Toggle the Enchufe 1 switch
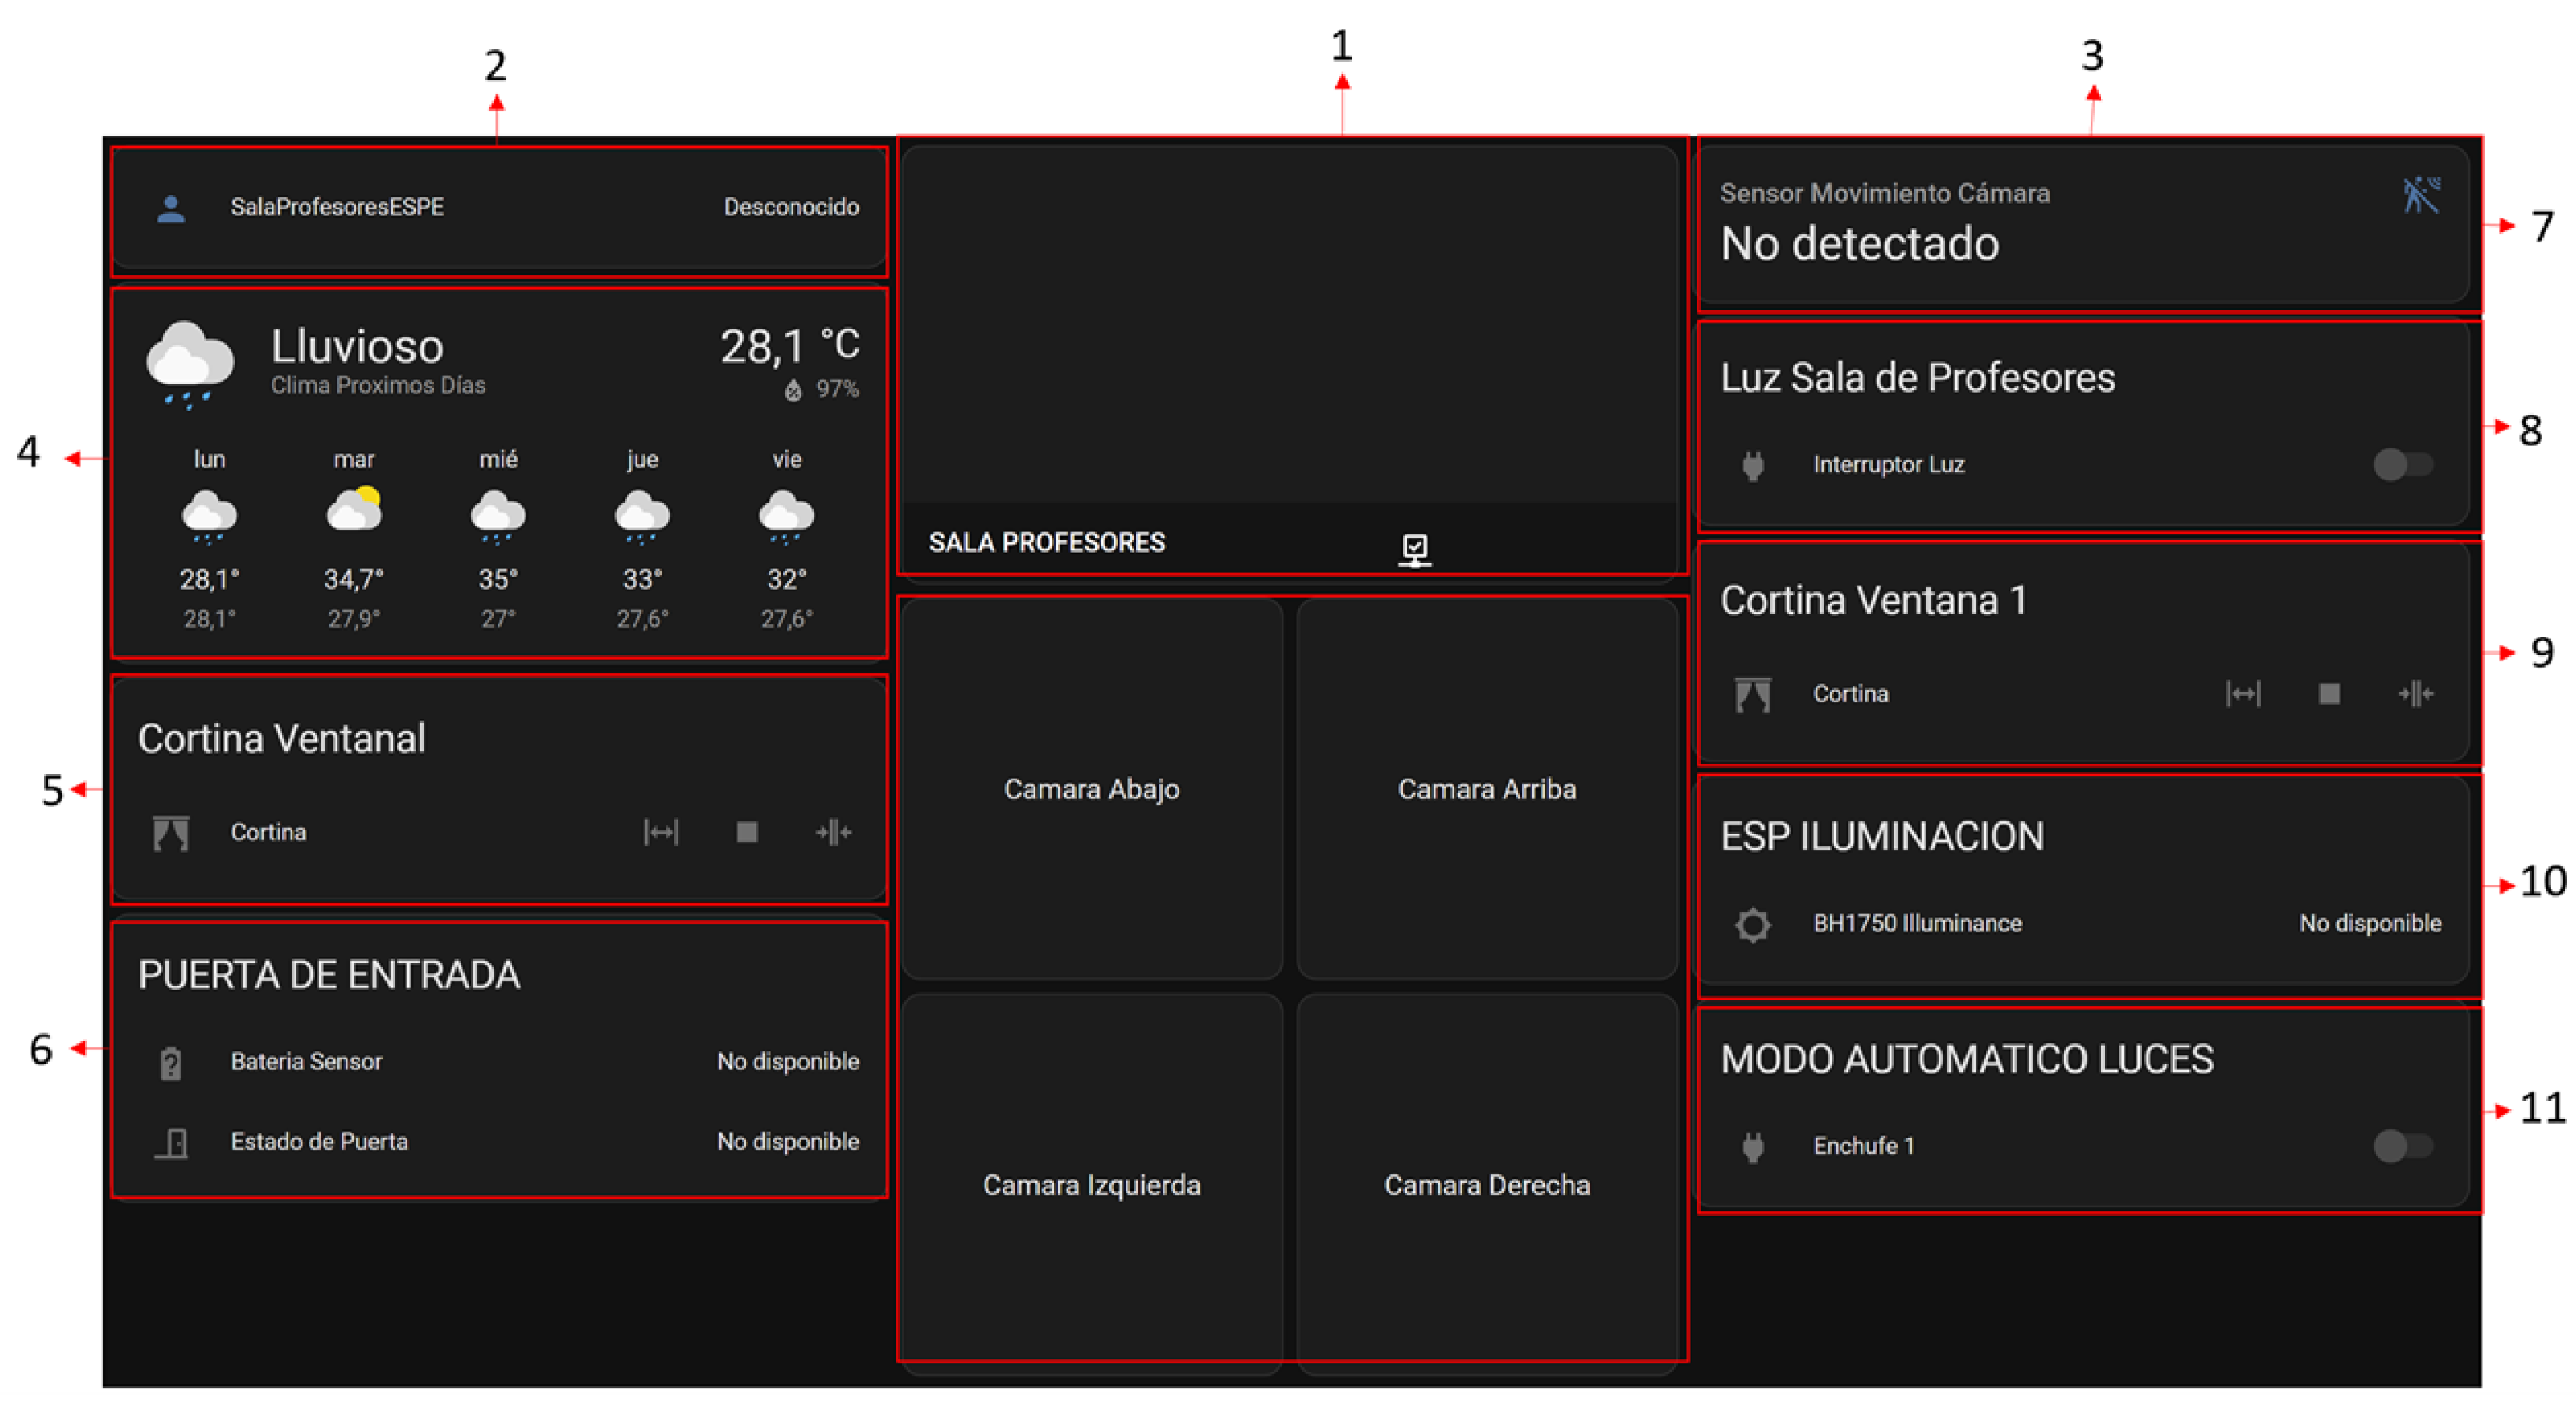This screenshot has height=1411, width=2576. 2403,1146
